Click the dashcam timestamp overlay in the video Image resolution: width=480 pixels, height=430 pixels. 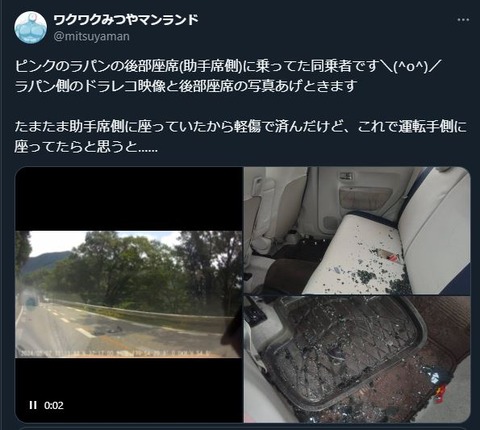click(113, 353)
